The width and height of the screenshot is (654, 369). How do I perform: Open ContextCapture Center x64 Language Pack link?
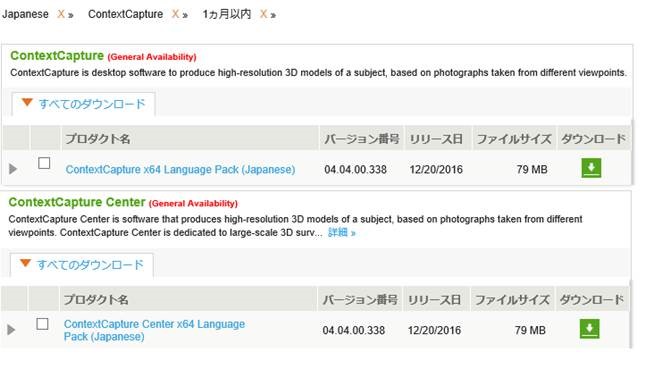[x=154, y=330]
